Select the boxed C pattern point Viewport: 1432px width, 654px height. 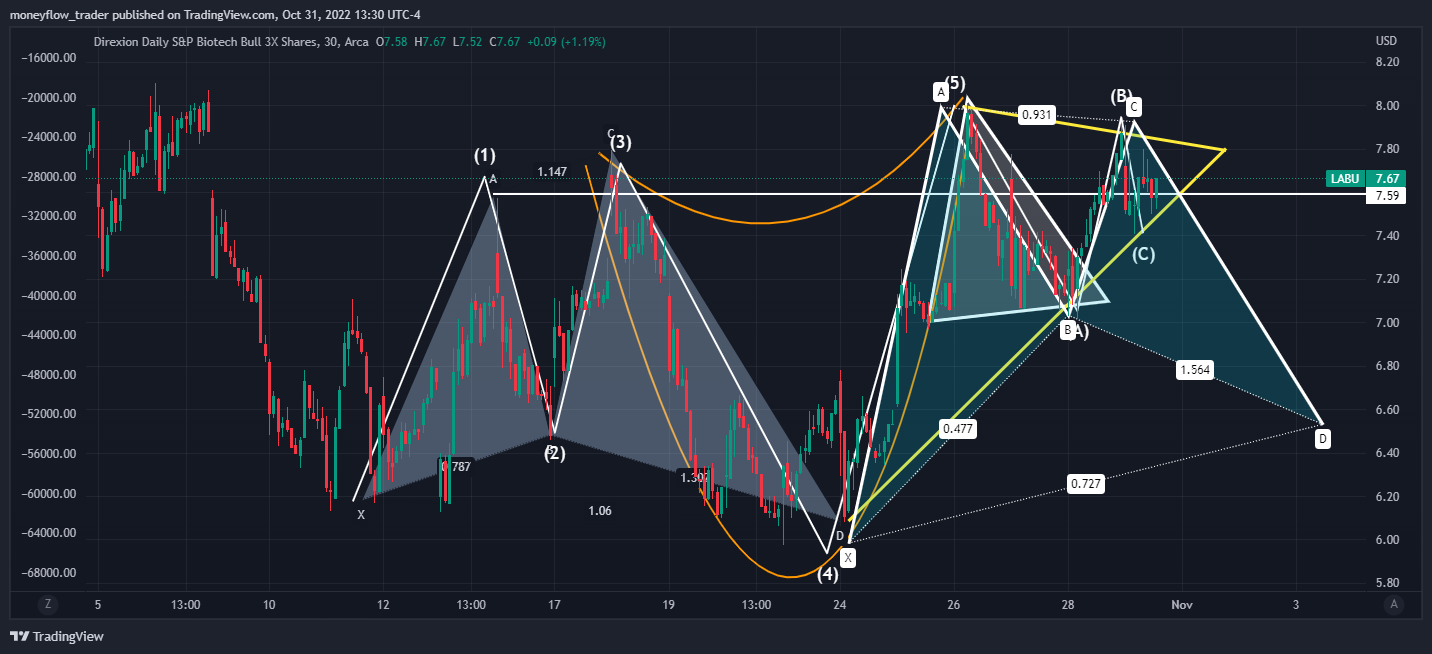pos(1134,107)
